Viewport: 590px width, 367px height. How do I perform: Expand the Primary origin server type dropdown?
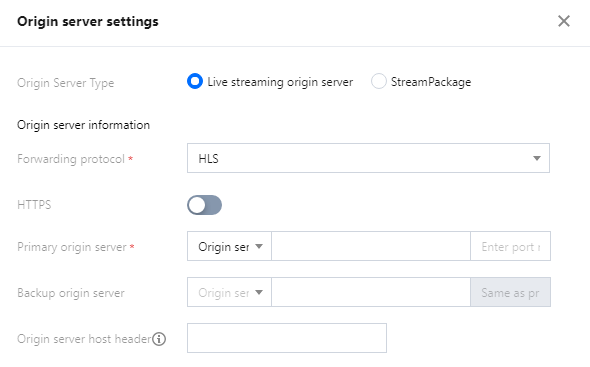pos(229,246)
